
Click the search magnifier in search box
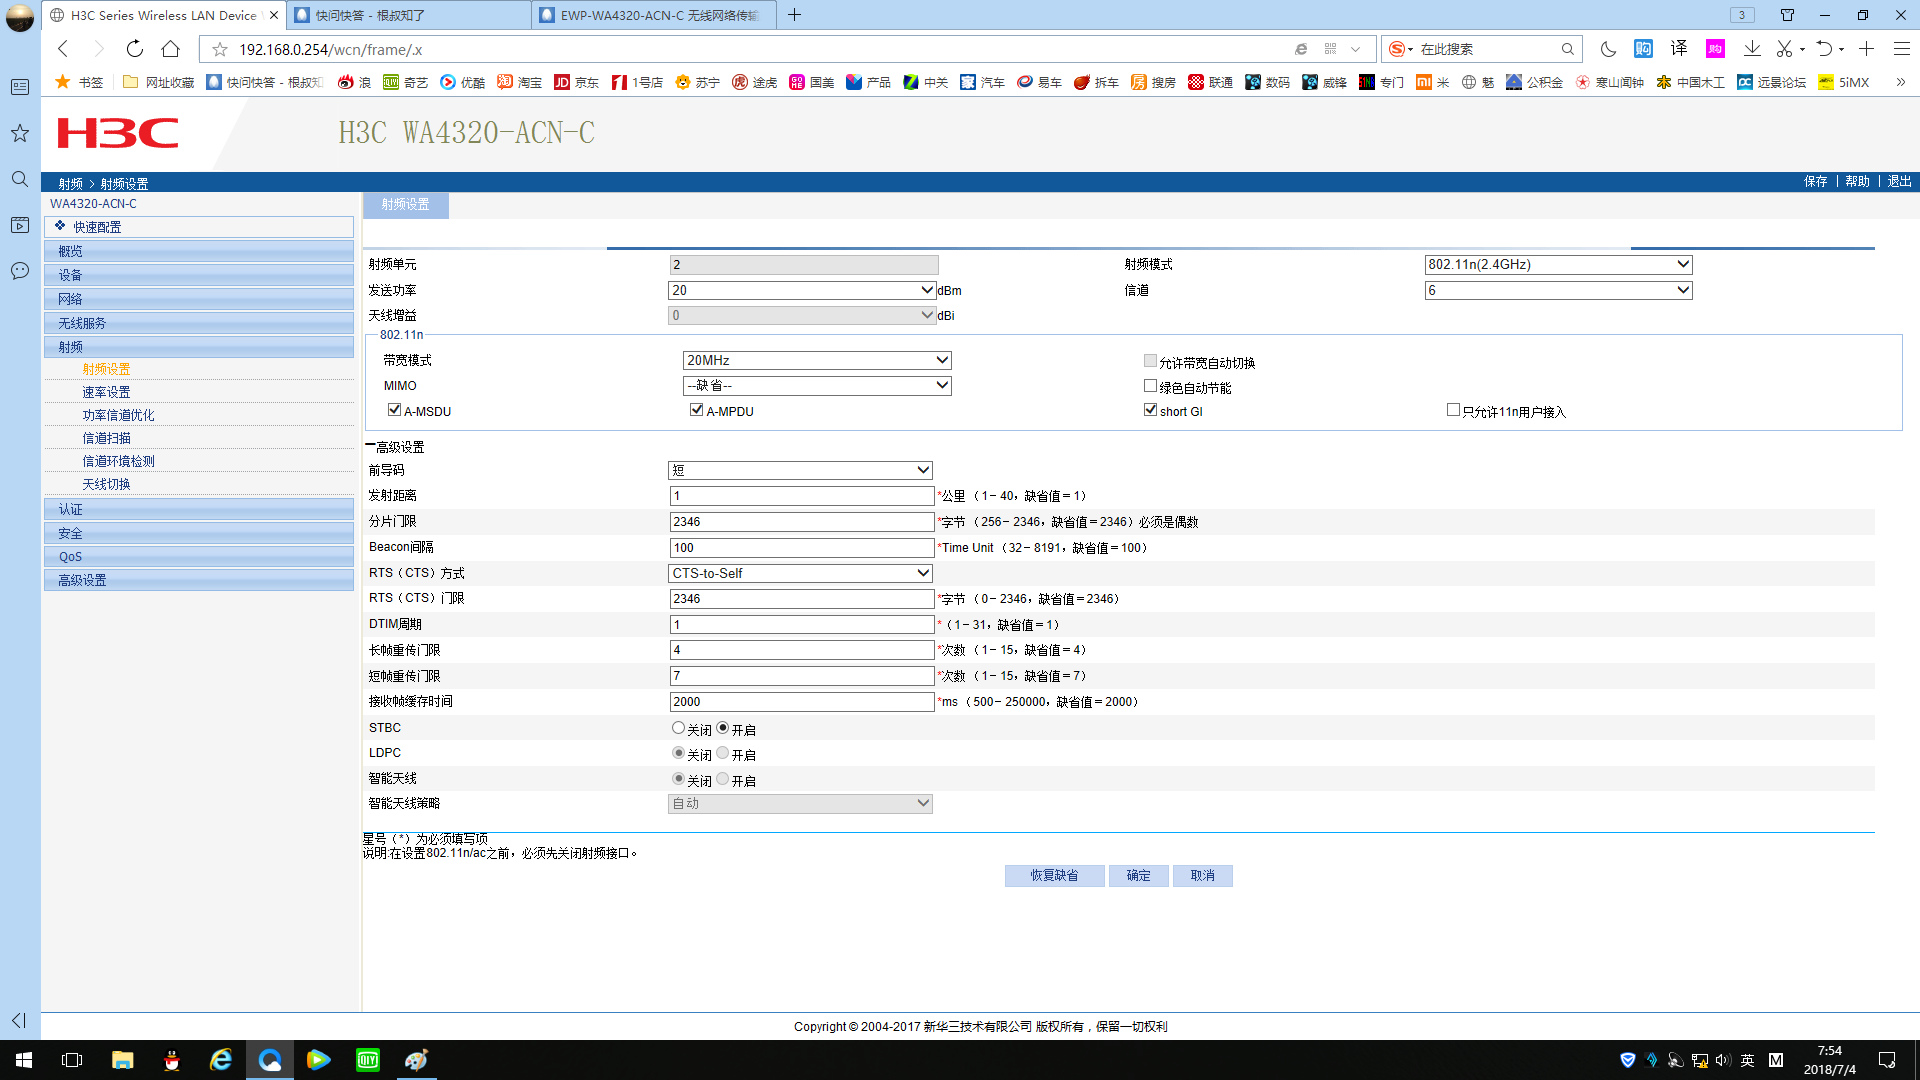click(x=1567, y=49)
